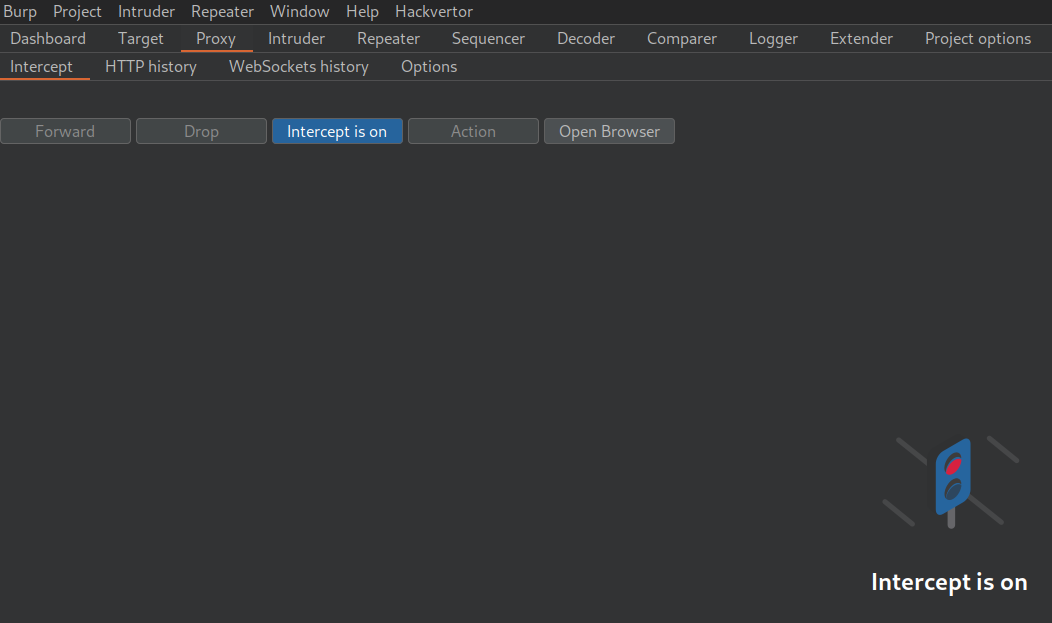Switch to the Decoder tab
The width and height of the screenshot is (1052, 623).
point(586,39)
